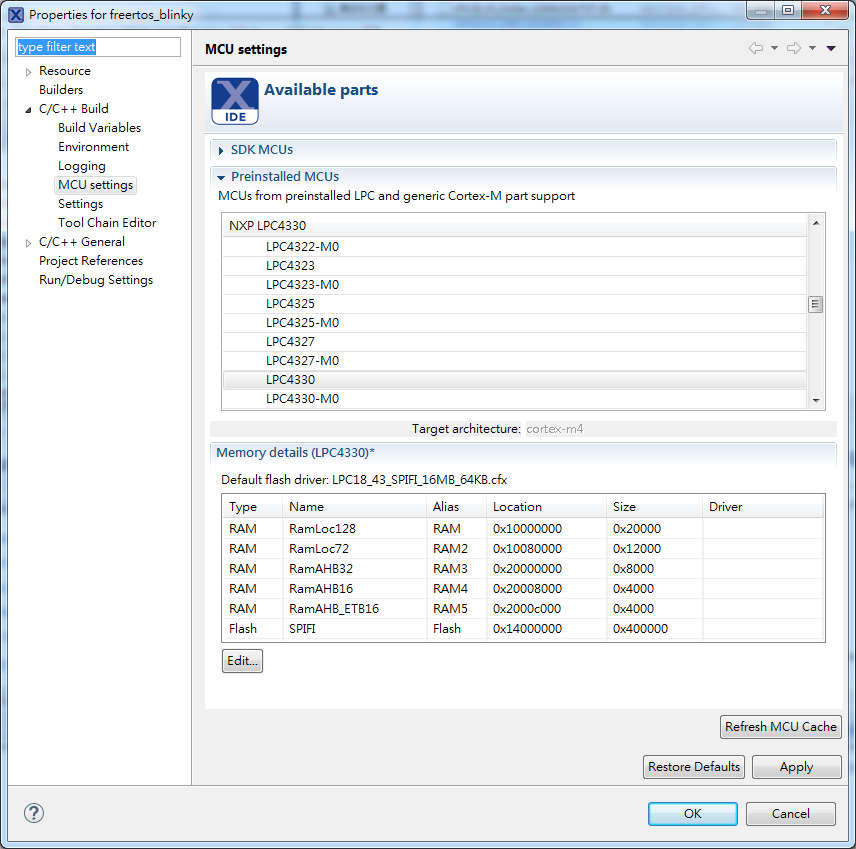Select MCU settings tree item

pos(96,185)
